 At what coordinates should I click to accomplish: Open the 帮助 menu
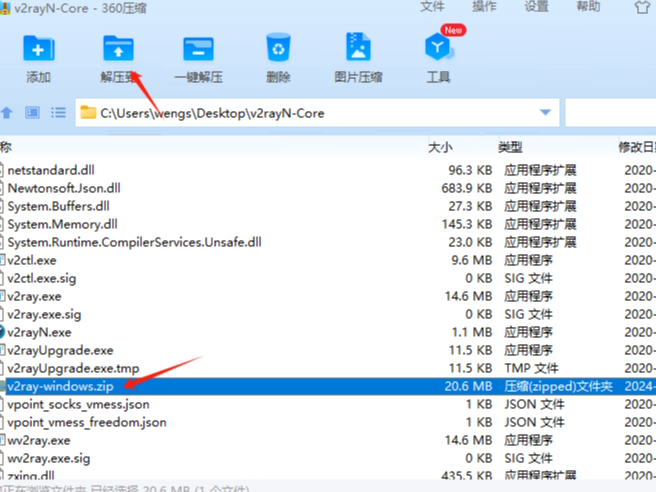pos(588,7)
